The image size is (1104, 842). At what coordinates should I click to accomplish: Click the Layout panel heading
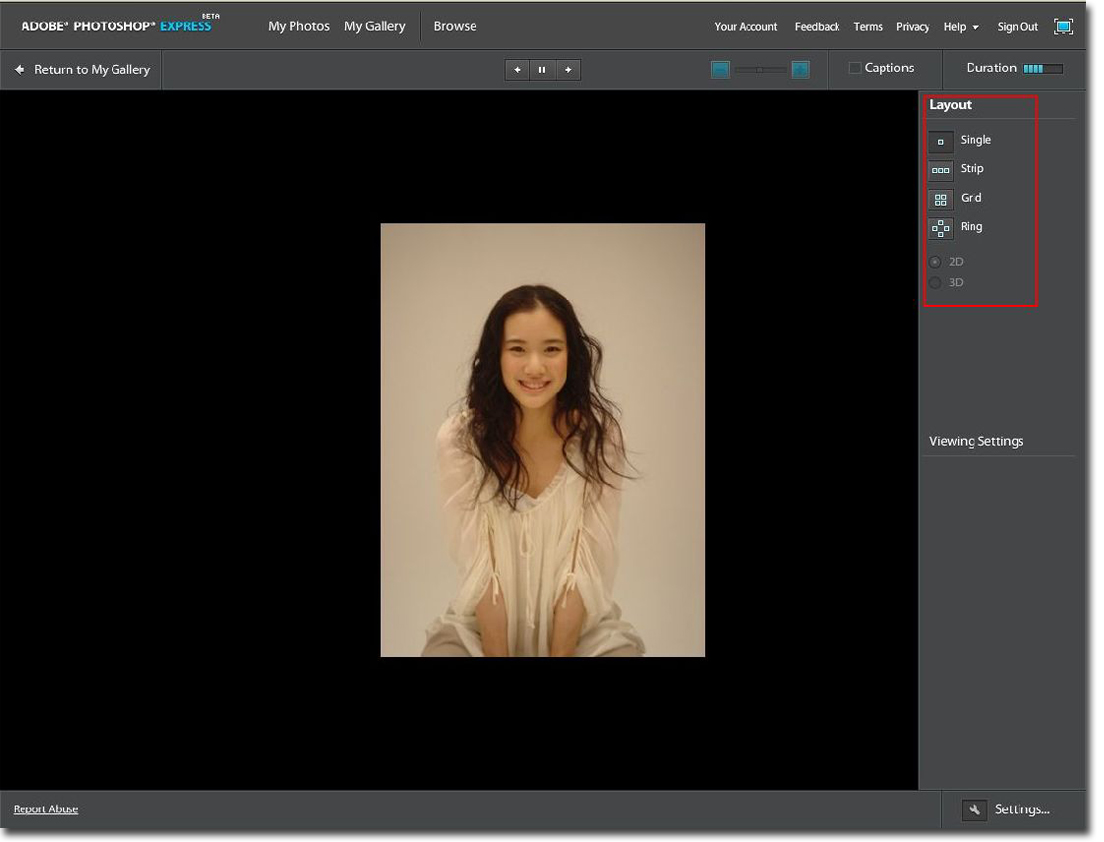(950, 104)
